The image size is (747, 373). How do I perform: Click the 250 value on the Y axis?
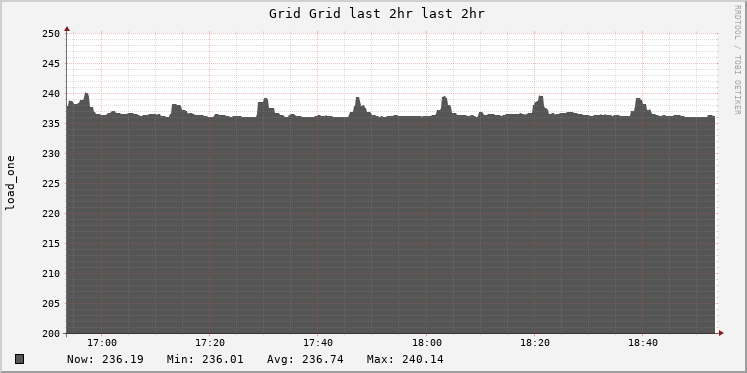tap(51, 34)
